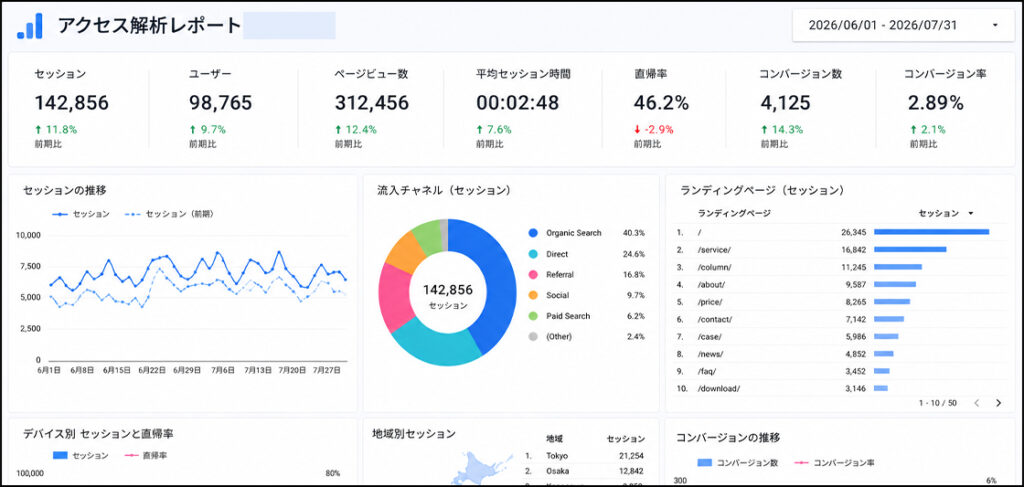Click the Paid Search legend color dot
This screenshot has width=1024, height=487.
533,316
